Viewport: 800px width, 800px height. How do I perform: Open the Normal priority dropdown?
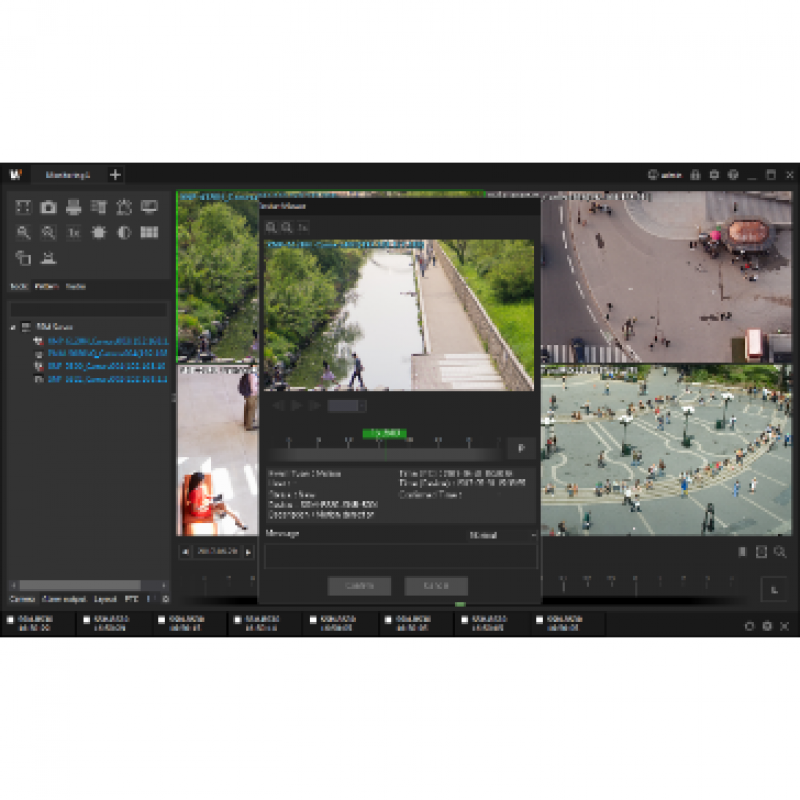(x=502, y=535)
